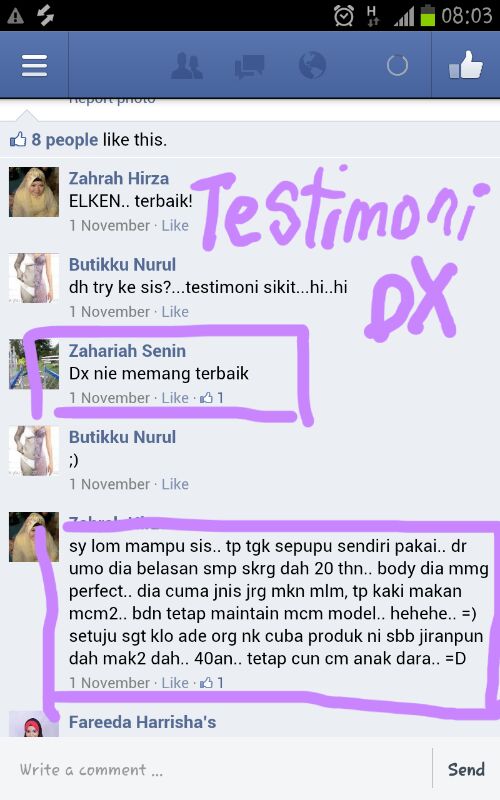Open the hamburger side menu
Viewport: 500px width, 800px height.
34,65
